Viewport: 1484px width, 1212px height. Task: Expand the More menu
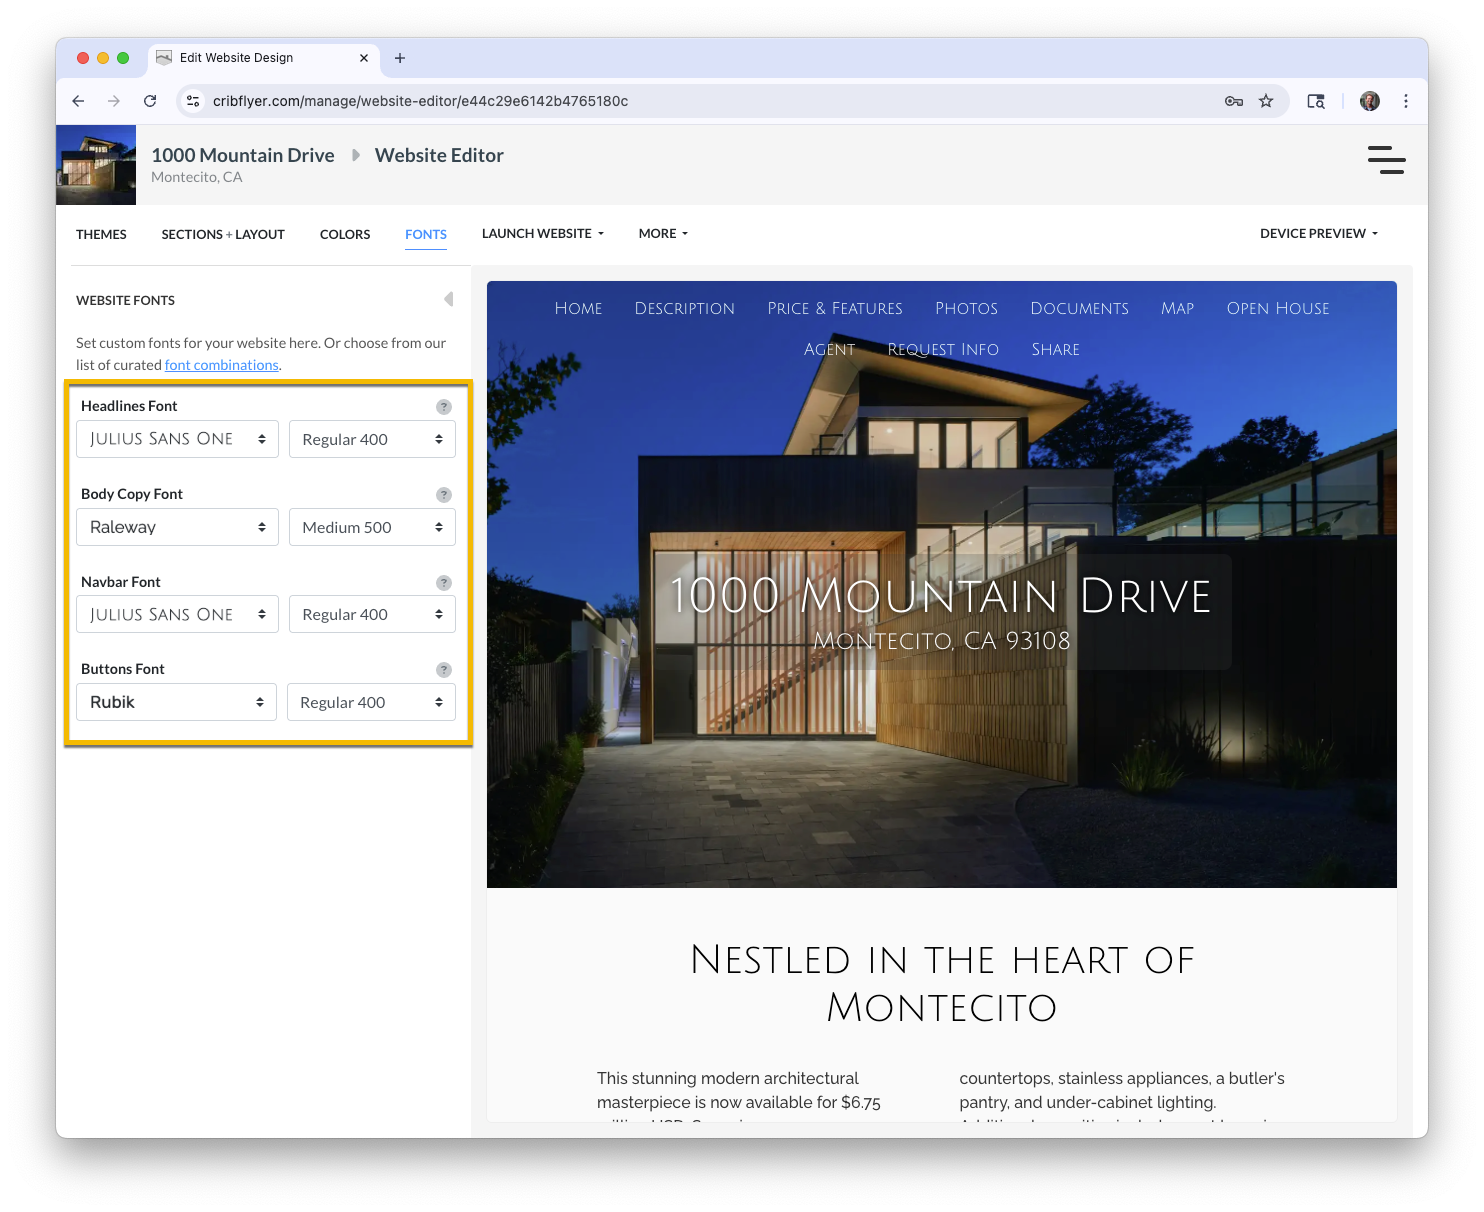(663, 233)
